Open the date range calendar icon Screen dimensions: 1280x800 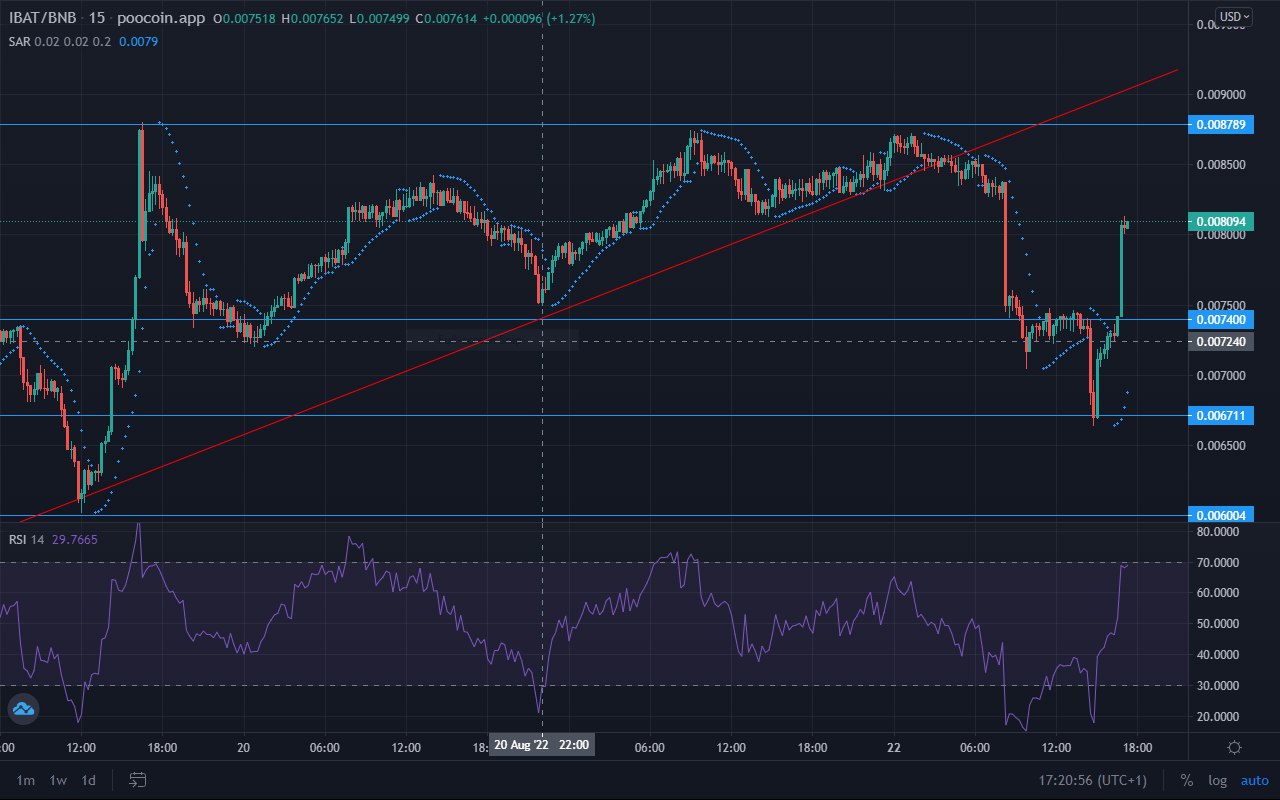pyautogui.click(x=137, y=780)
